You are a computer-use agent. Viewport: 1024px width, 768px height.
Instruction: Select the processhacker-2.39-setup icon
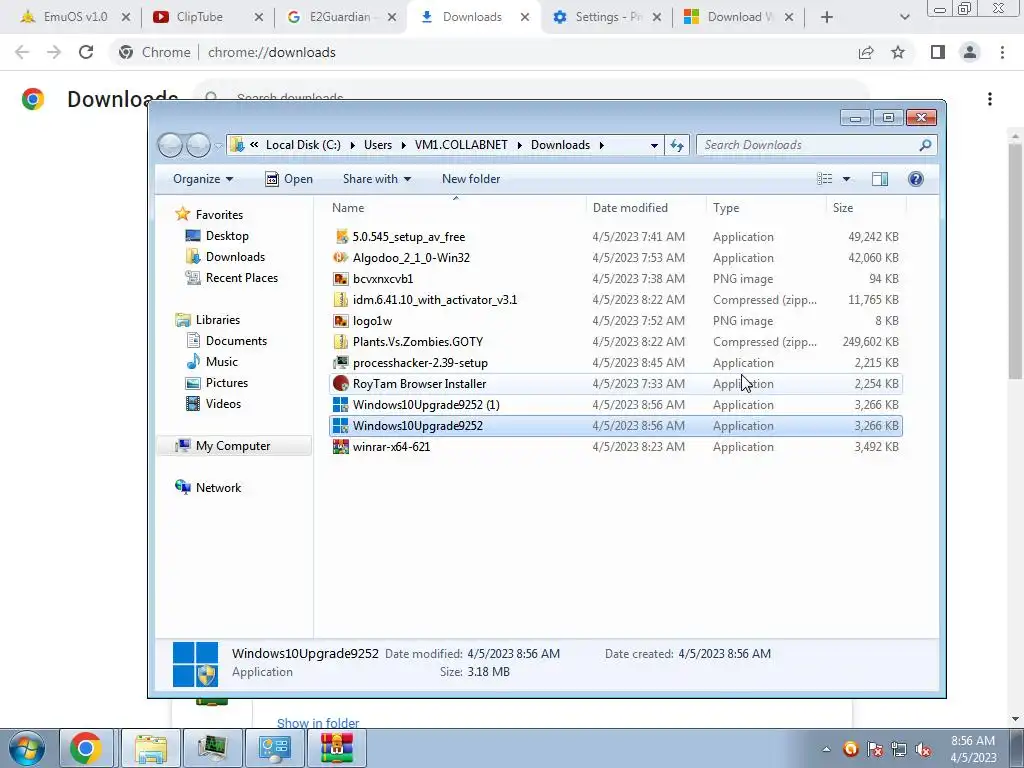tap(340, 362)
